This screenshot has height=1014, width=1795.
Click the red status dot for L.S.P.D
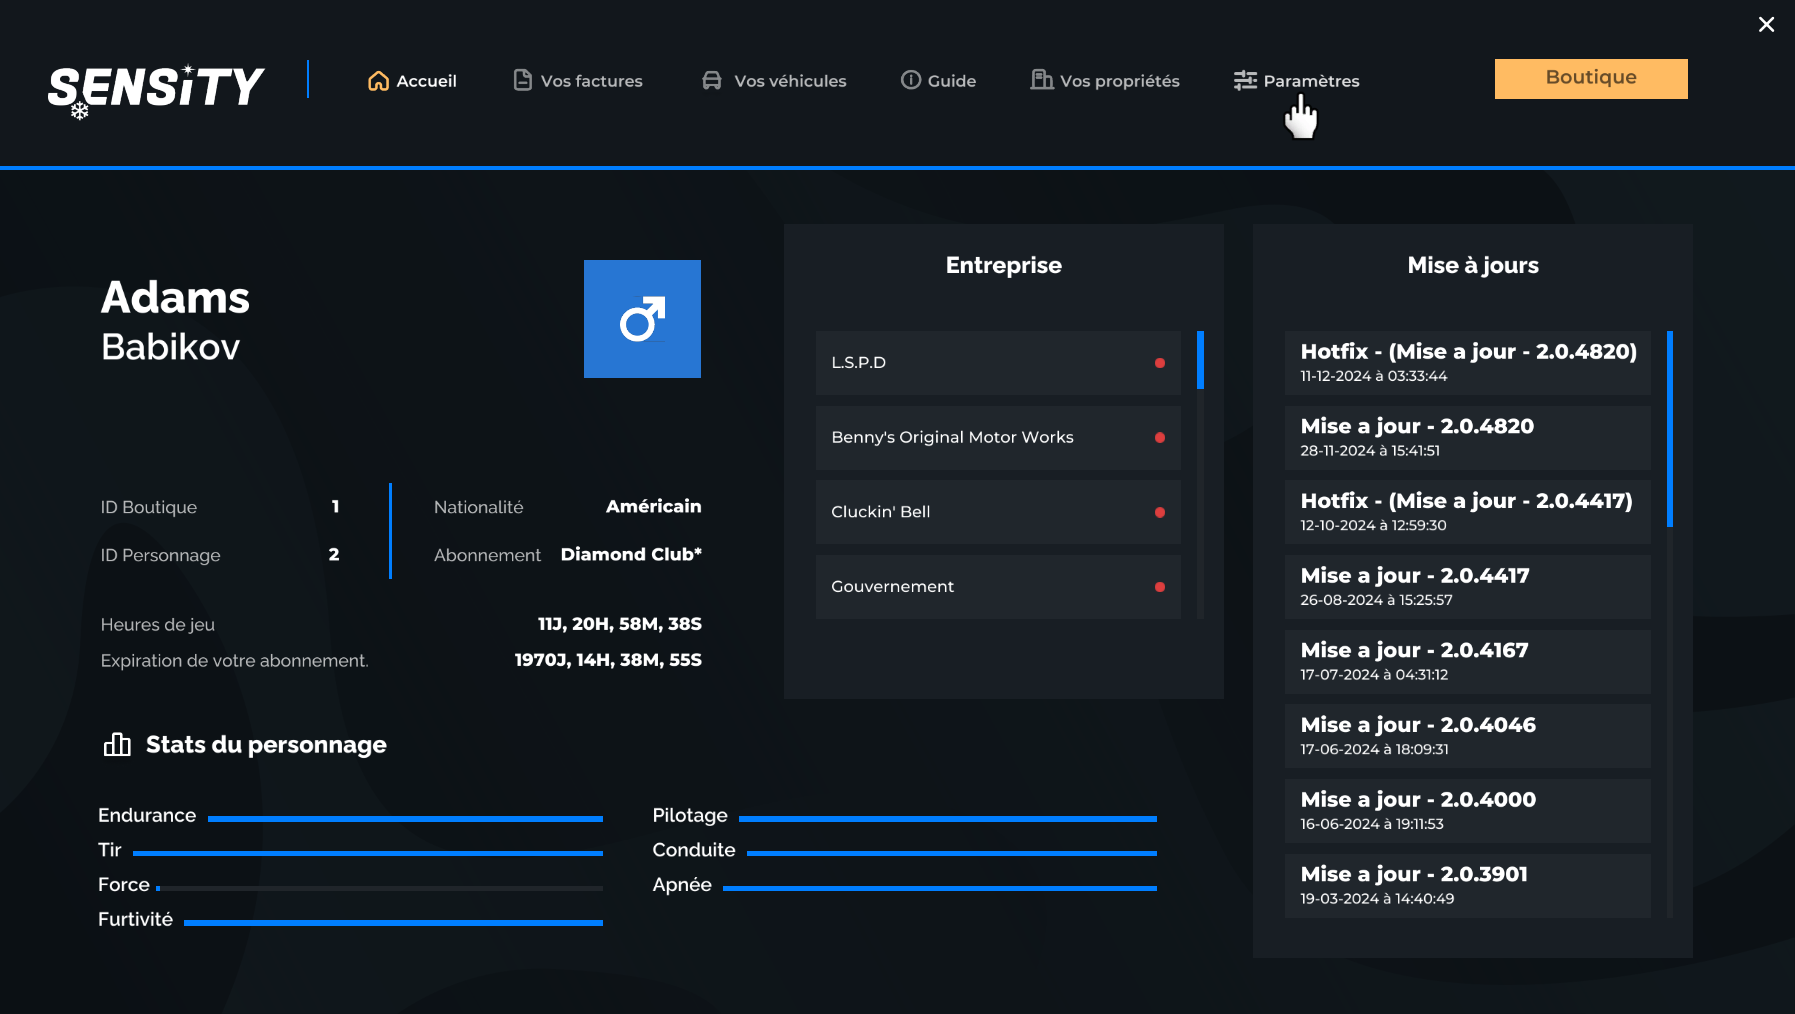coord(1160,363)
